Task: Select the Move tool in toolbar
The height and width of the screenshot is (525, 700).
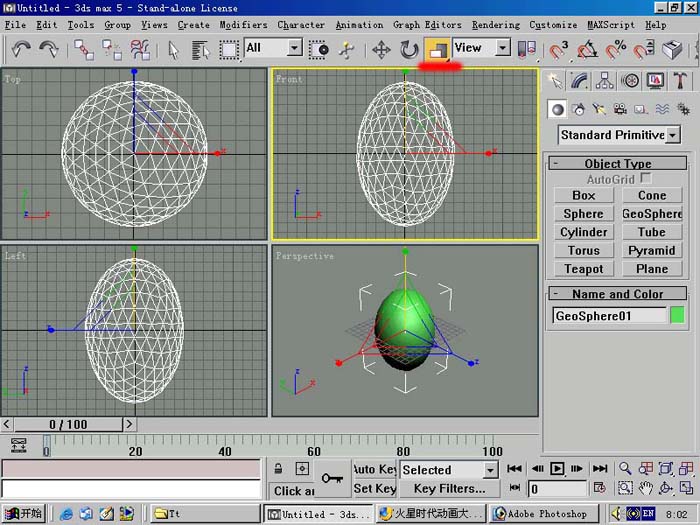Action: (381, 49)
